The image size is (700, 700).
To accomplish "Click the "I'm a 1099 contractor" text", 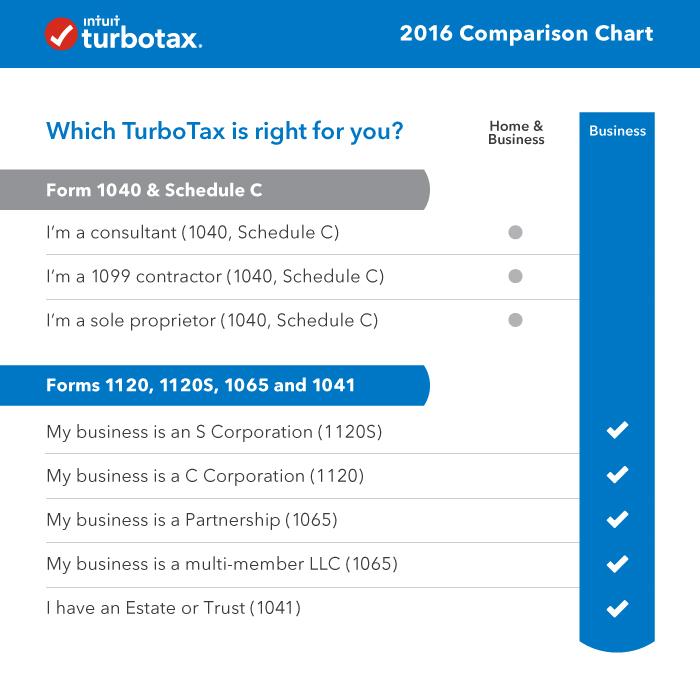I will [215, 277].
